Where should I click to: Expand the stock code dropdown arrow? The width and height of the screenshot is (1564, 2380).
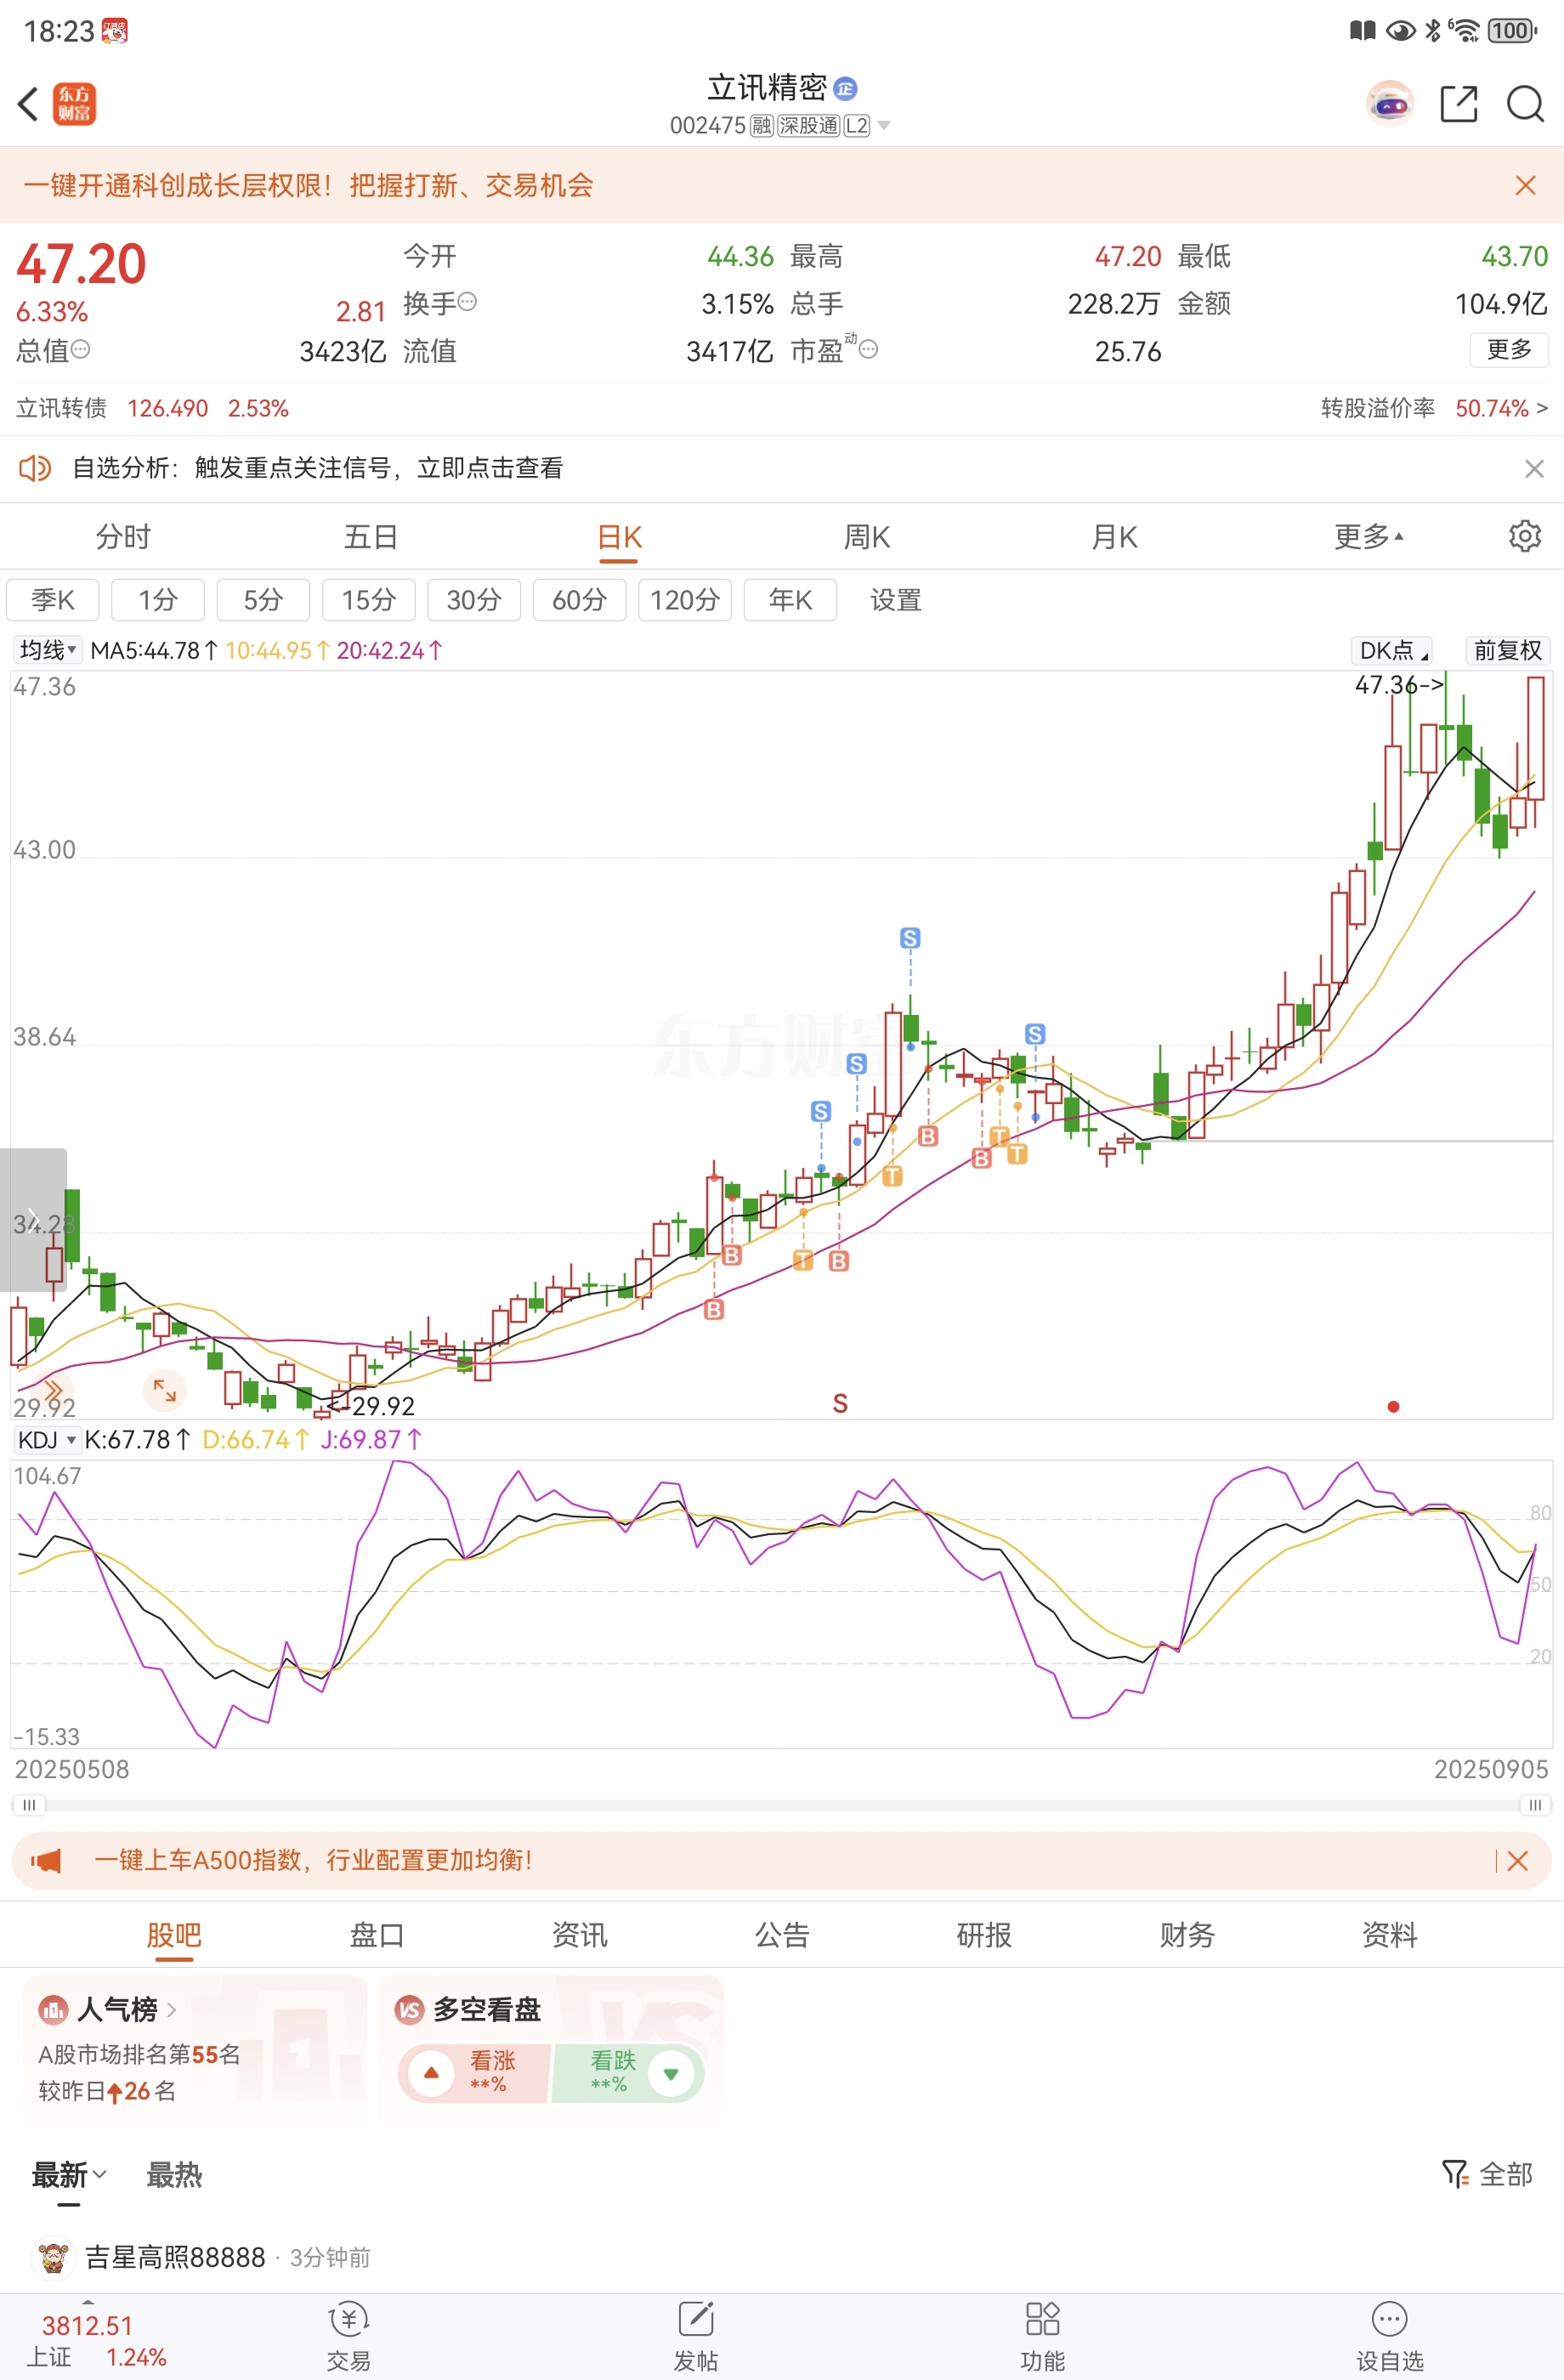[x=883, y=126]
